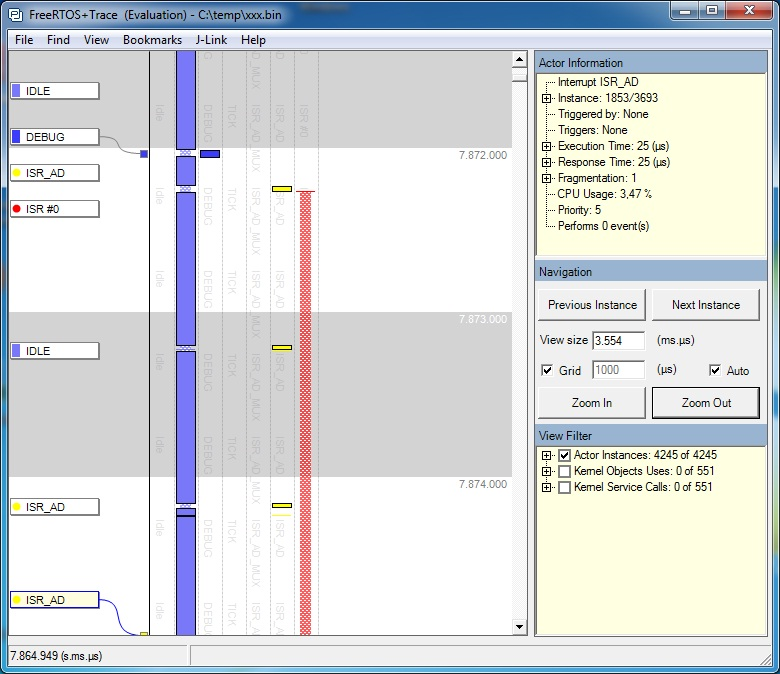Select the first IDLE actor label at the top
Screen dimensions: 780x674
coord(55,91)
